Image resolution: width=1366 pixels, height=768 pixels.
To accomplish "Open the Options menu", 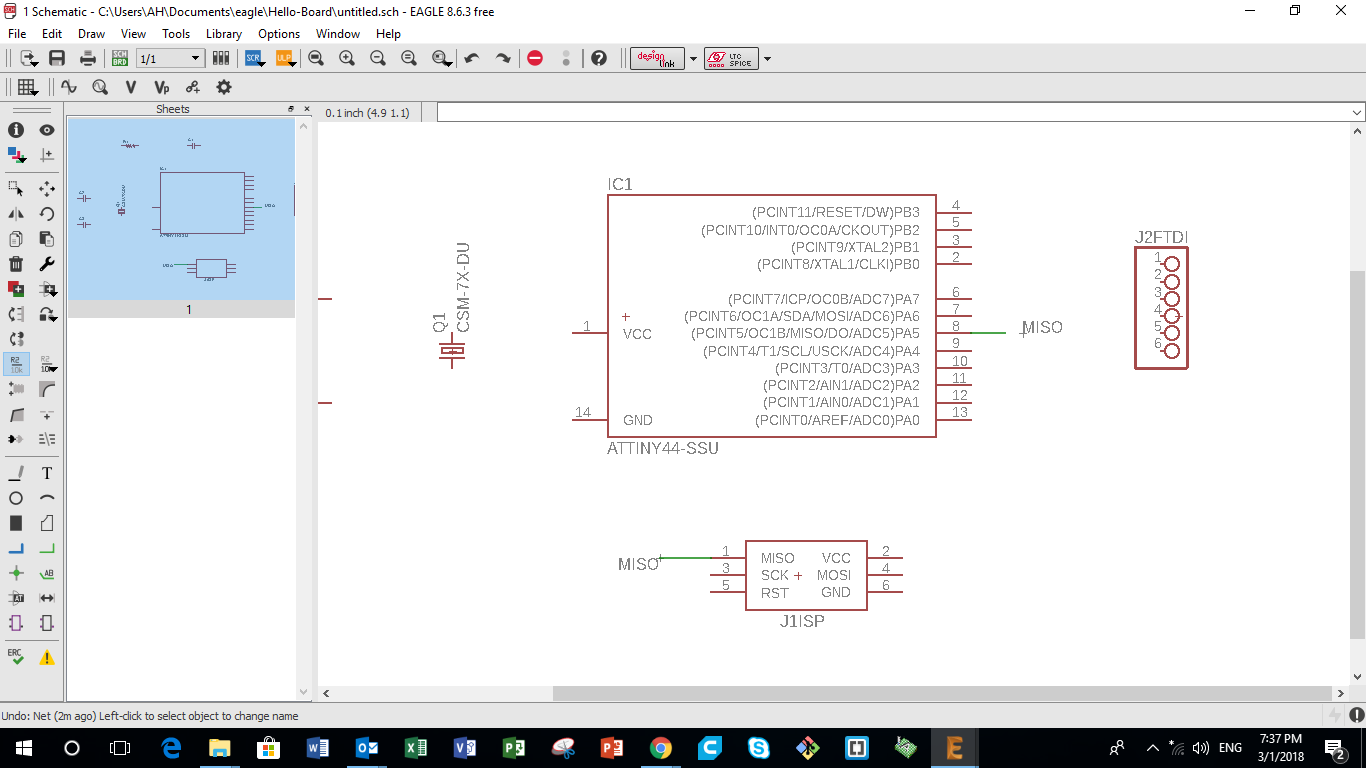I will click(x=279, y=33).
